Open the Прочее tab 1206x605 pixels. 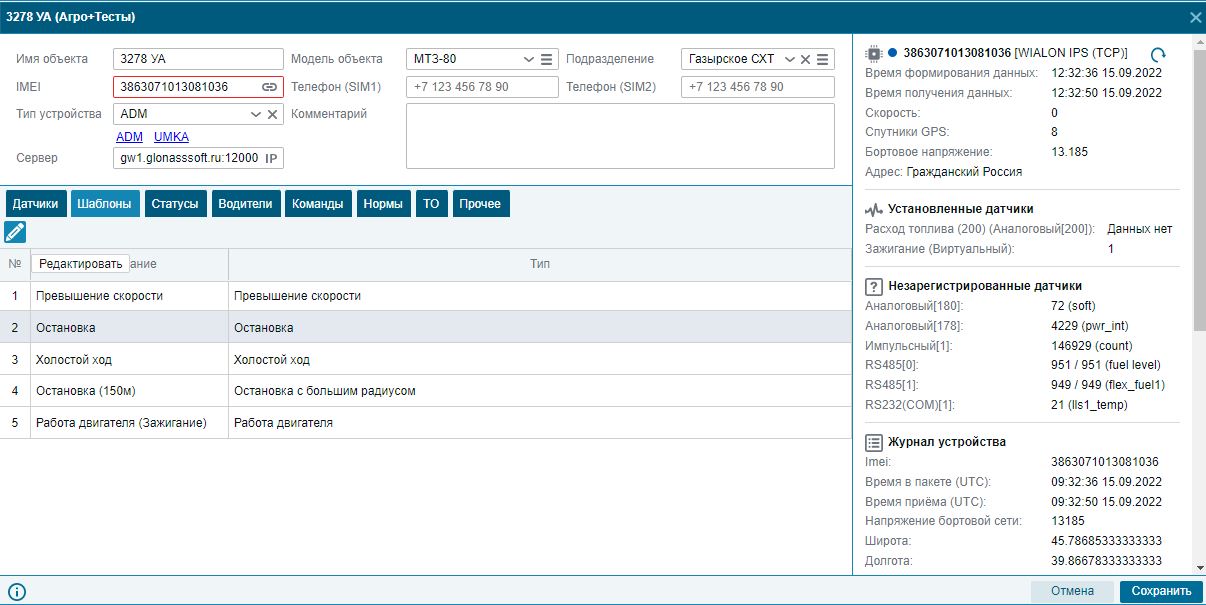pos(481,204)
